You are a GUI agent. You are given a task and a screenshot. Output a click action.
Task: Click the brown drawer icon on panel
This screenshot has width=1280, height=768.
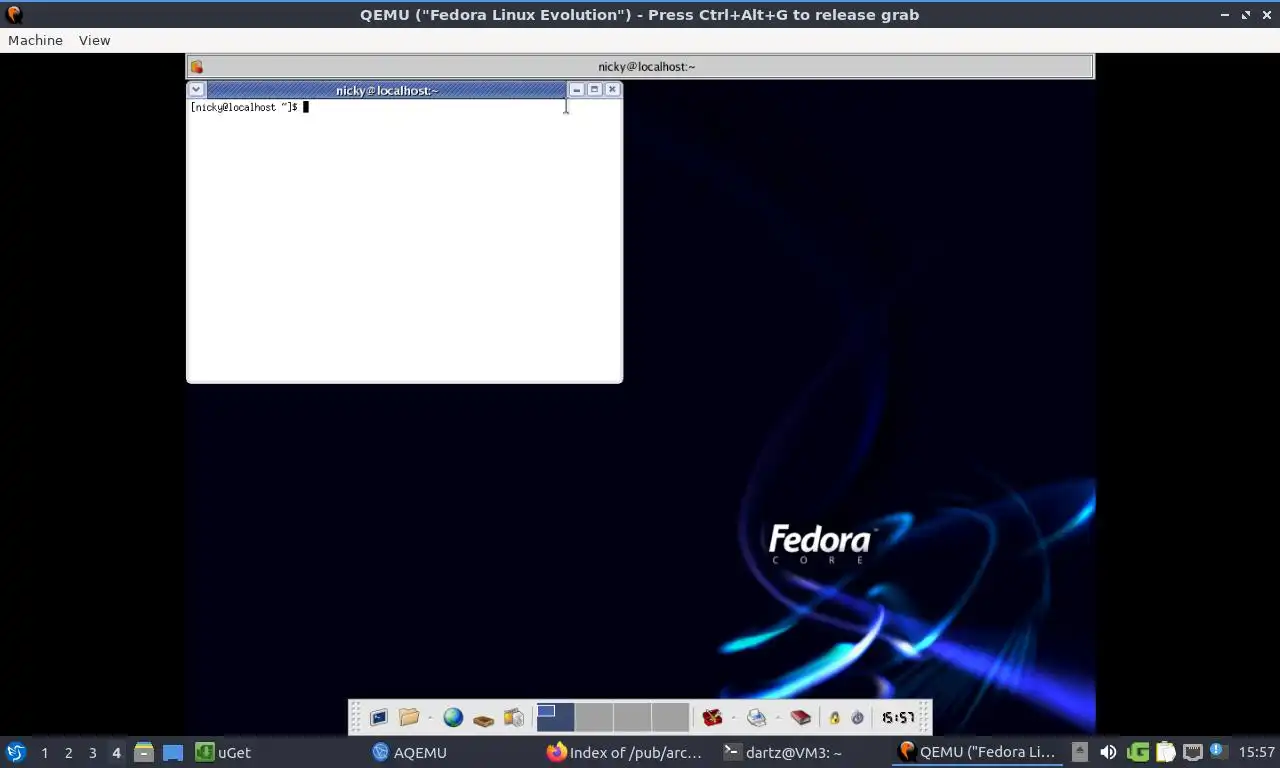pos(483,718)
